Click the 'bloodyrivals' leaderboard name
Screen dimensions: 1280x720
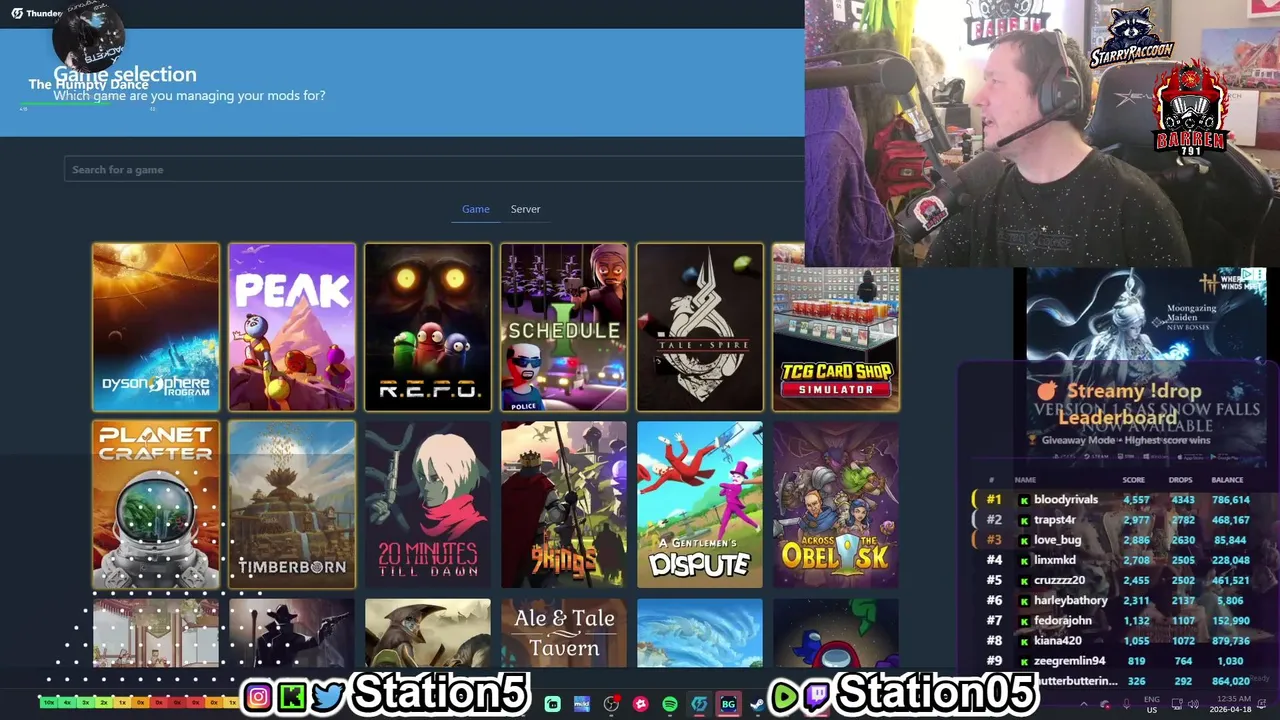pyautogui.click(x=1066, y=499)
